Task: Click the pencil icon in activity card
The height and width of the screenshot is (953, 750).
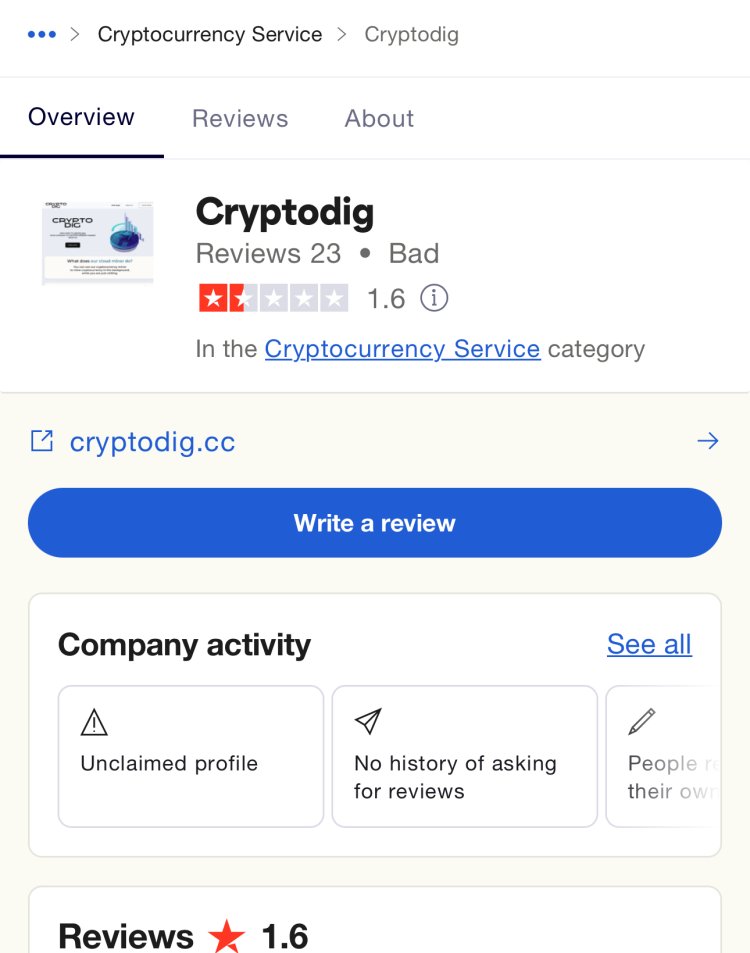Action: (642, 721)
